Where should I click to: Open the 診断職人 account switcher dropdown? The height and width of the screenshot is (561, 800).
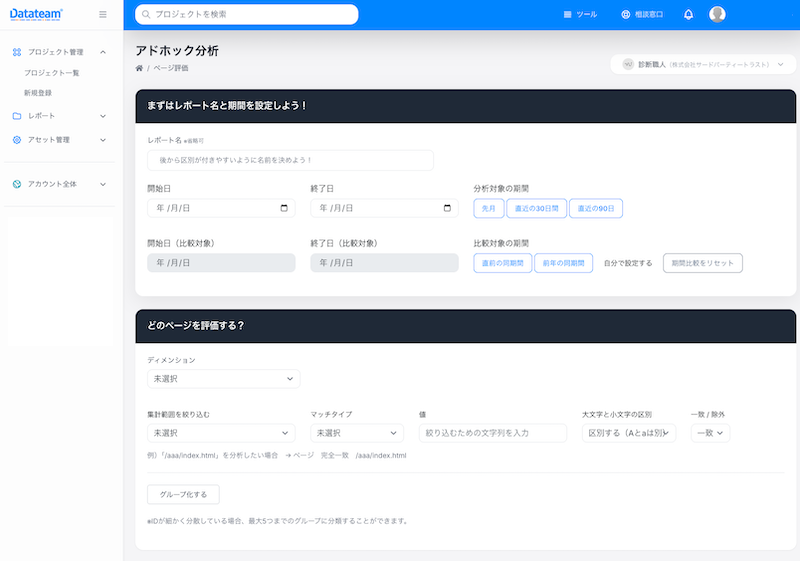[703, 64]
